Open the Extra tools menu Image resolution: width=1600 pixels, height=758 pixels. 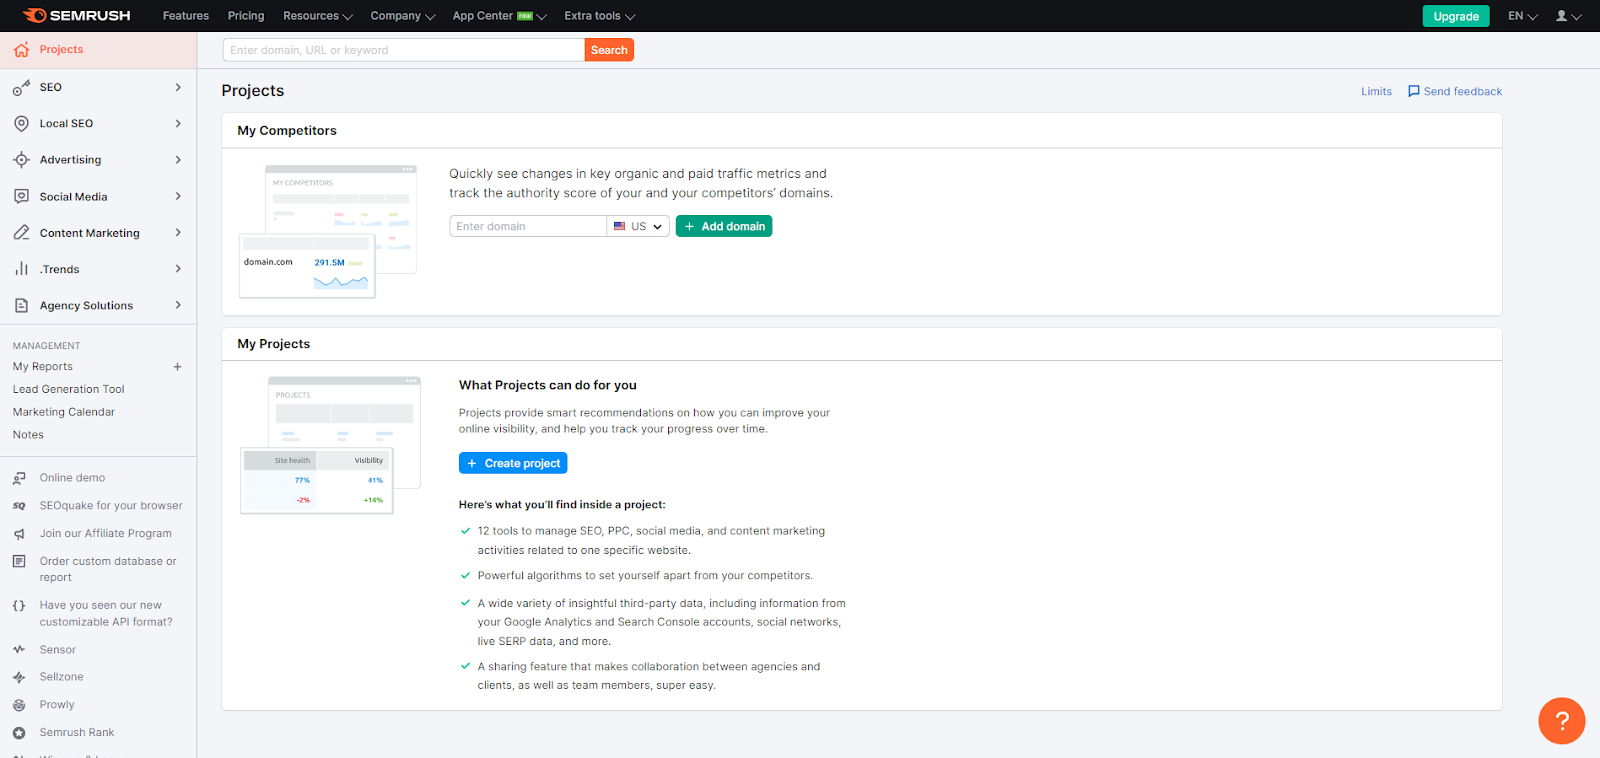pyautogui.click(x=600, y=16)
